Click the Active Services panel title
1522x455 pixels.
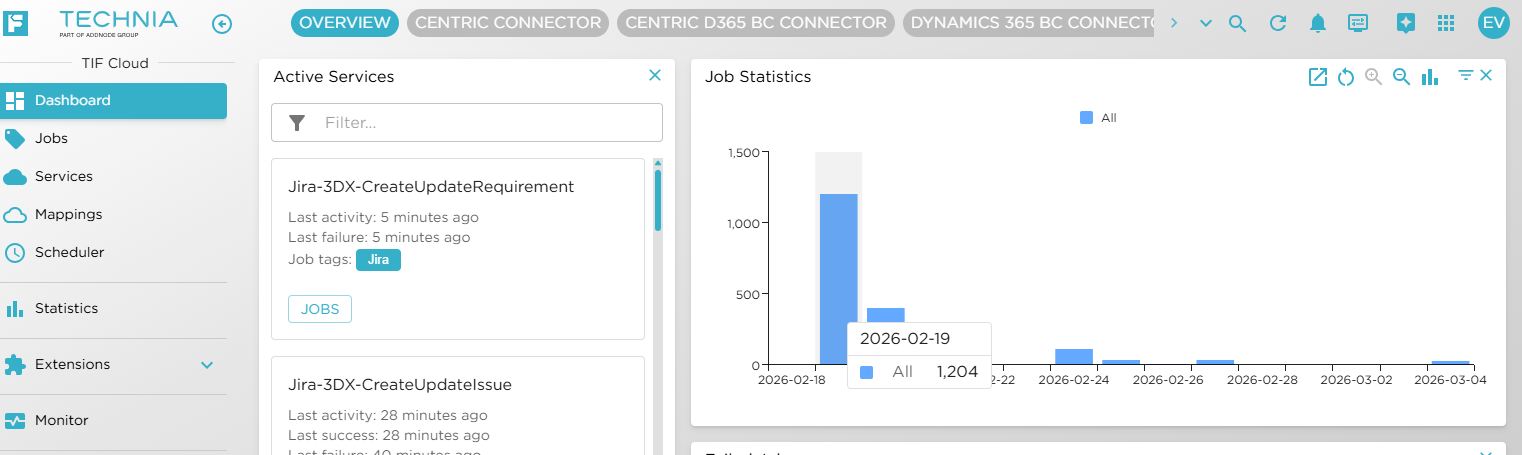pyautogui.click(x=334, y=77)
